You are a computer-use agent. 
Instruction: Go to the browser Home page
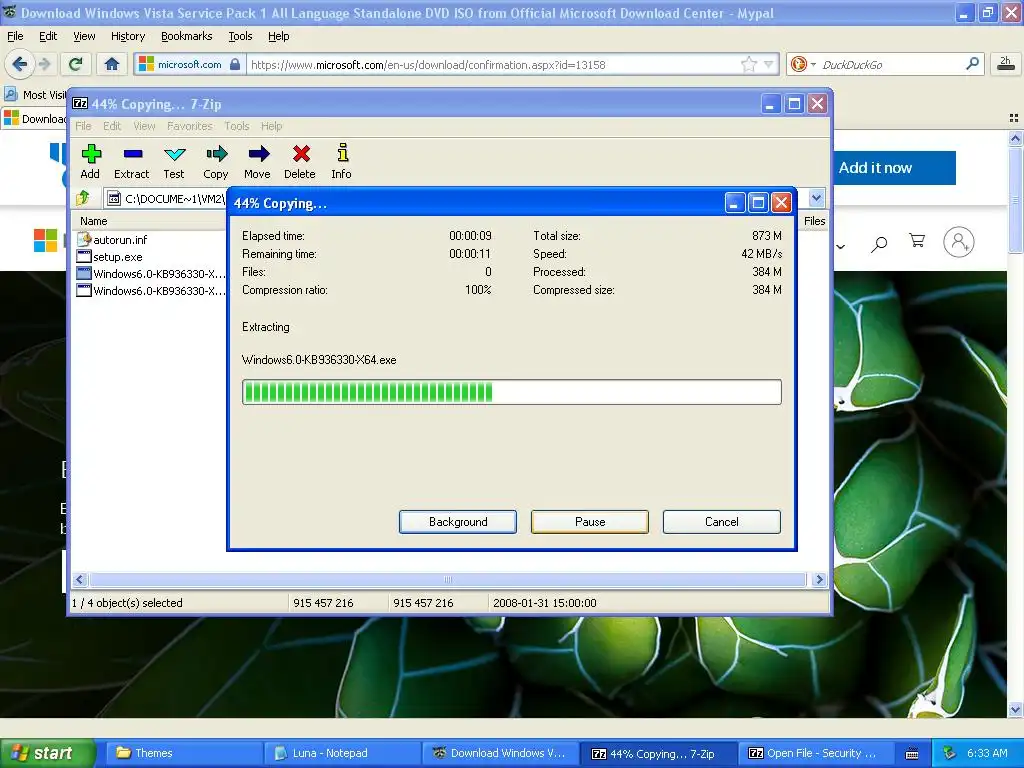(112, 64)
